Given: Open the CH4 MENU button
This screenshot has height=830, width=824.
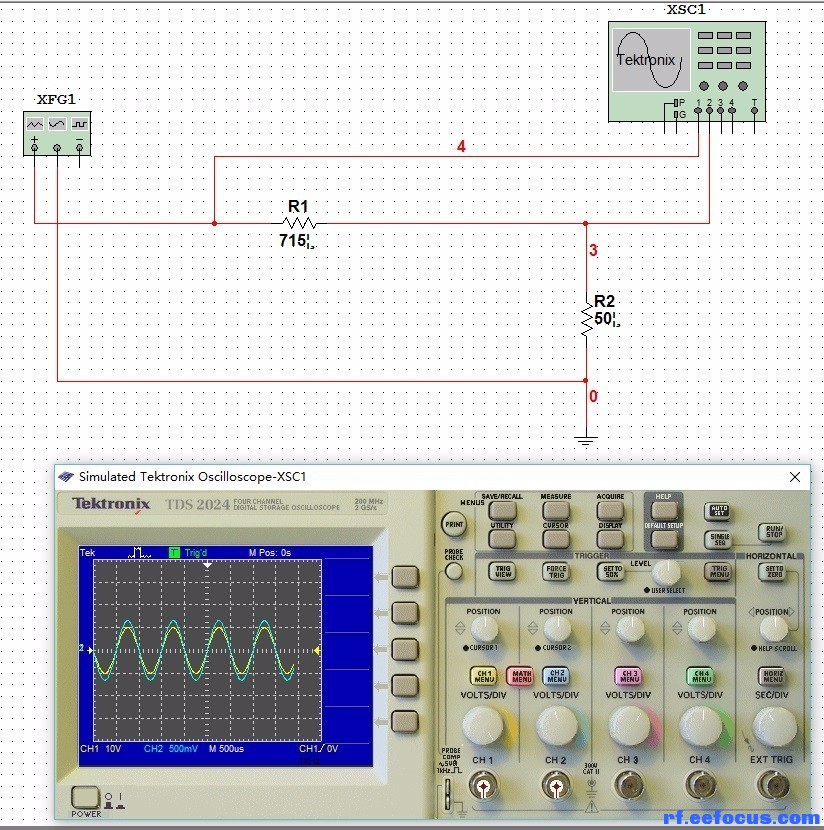Looking at the screenshot, I should pyautogui.click(x=701, y=676).
